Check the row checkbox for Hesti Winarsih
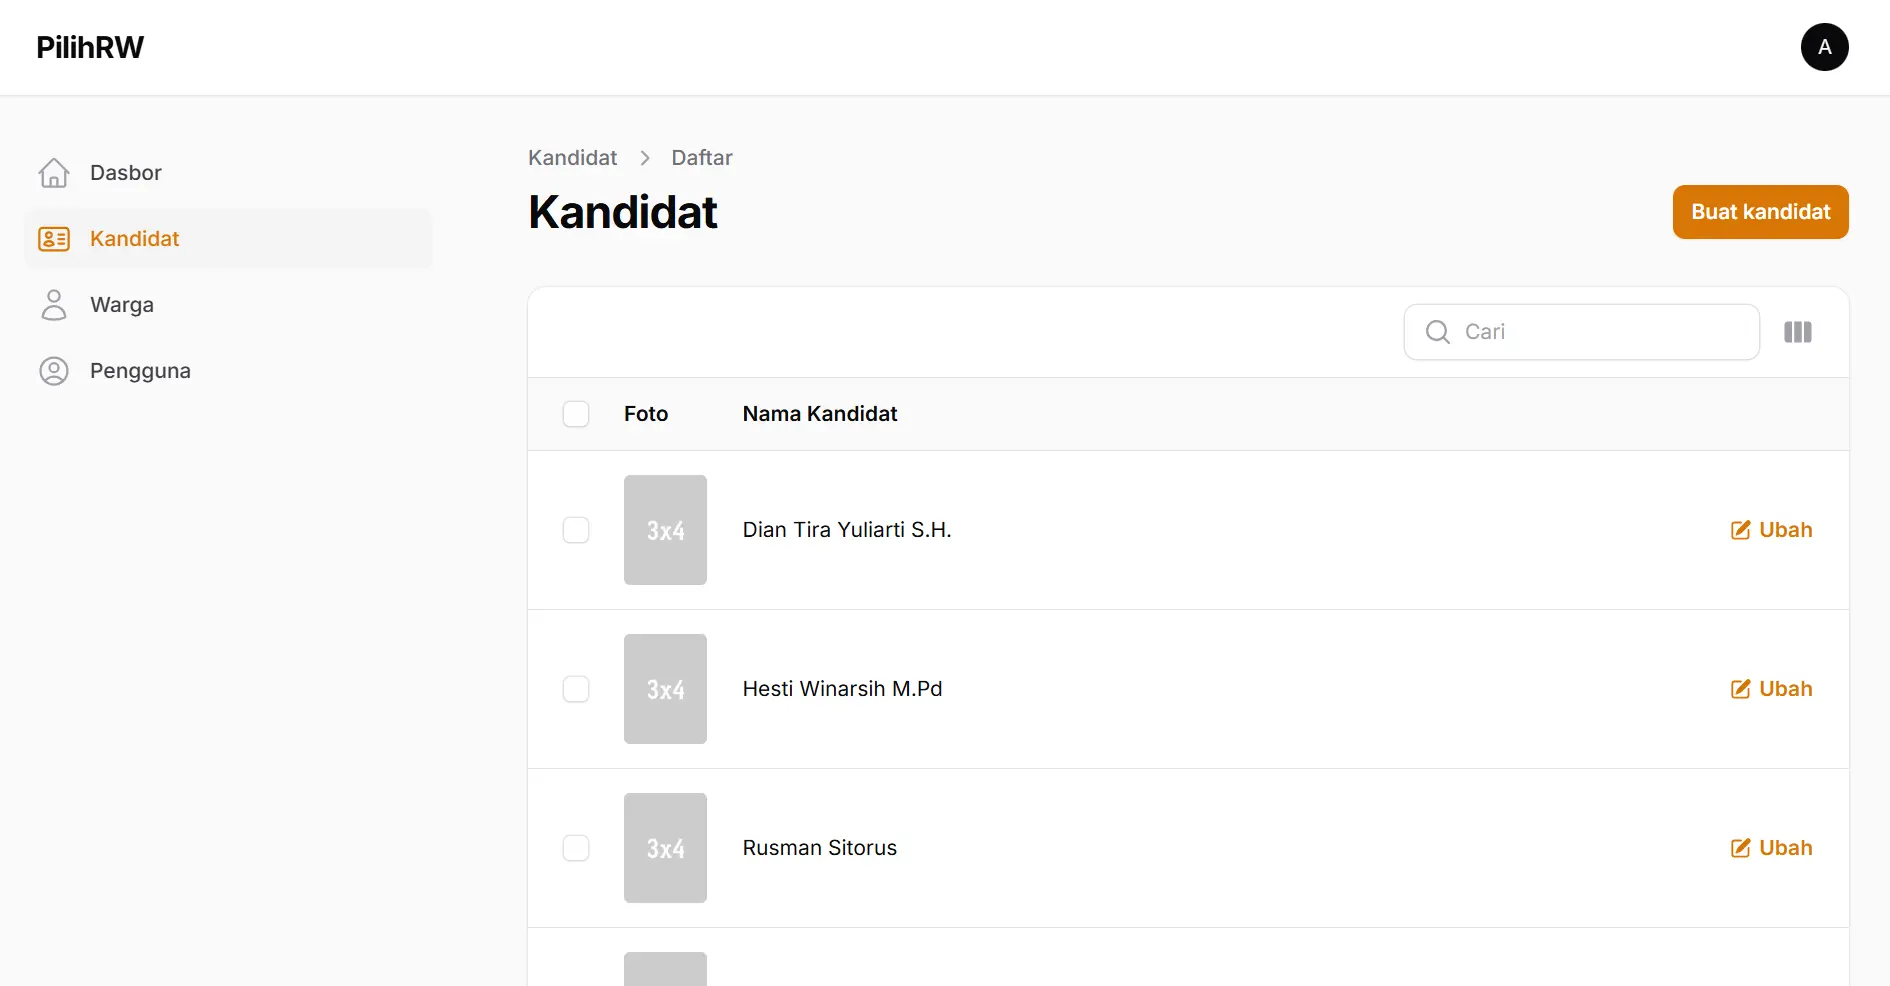Screen dimensions: 1890x986 coord(576,689)
